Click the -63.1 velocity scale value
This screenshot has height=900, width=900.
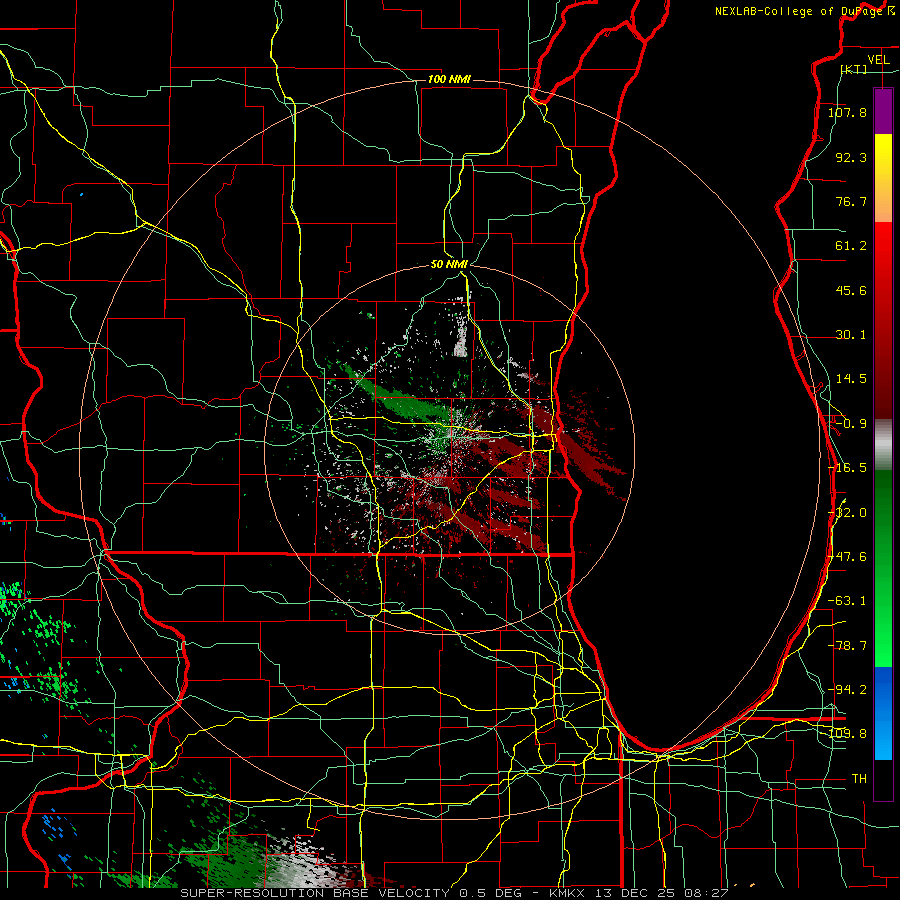pos(847,601)
